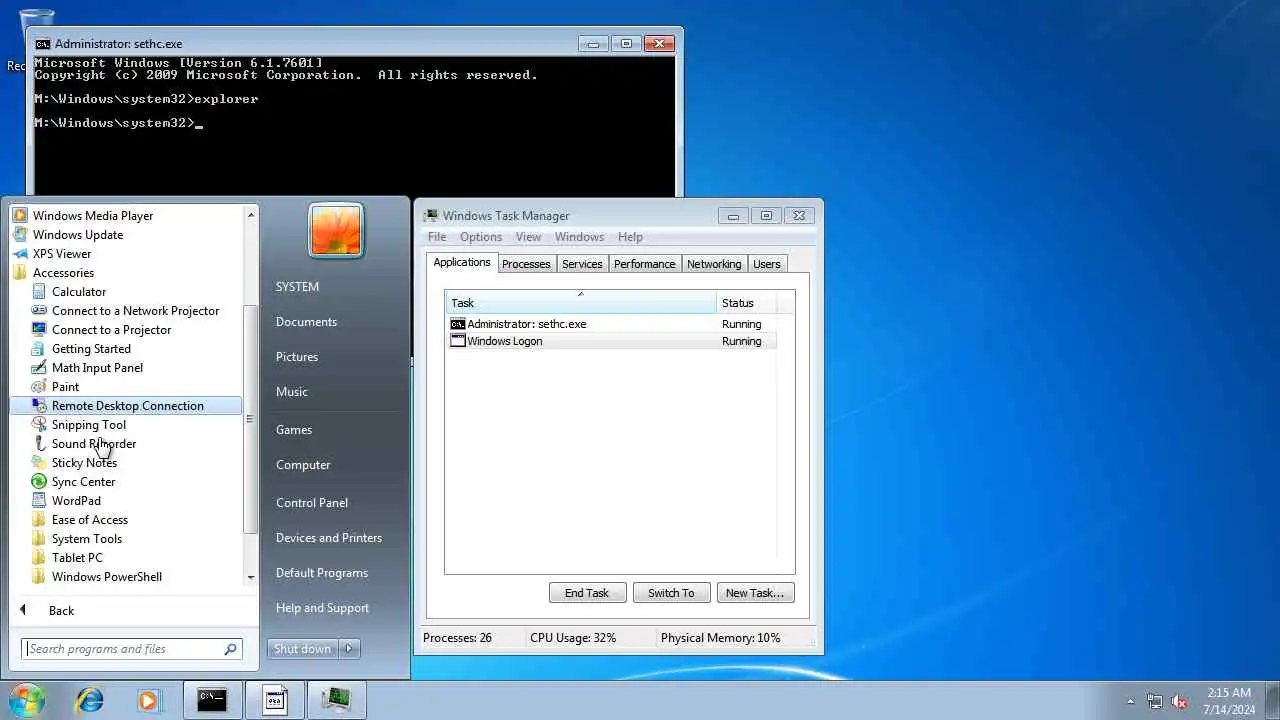Sort tasks by the Task column header
The height and width of the screenshot is (720, 1280).
coord(580,303)
